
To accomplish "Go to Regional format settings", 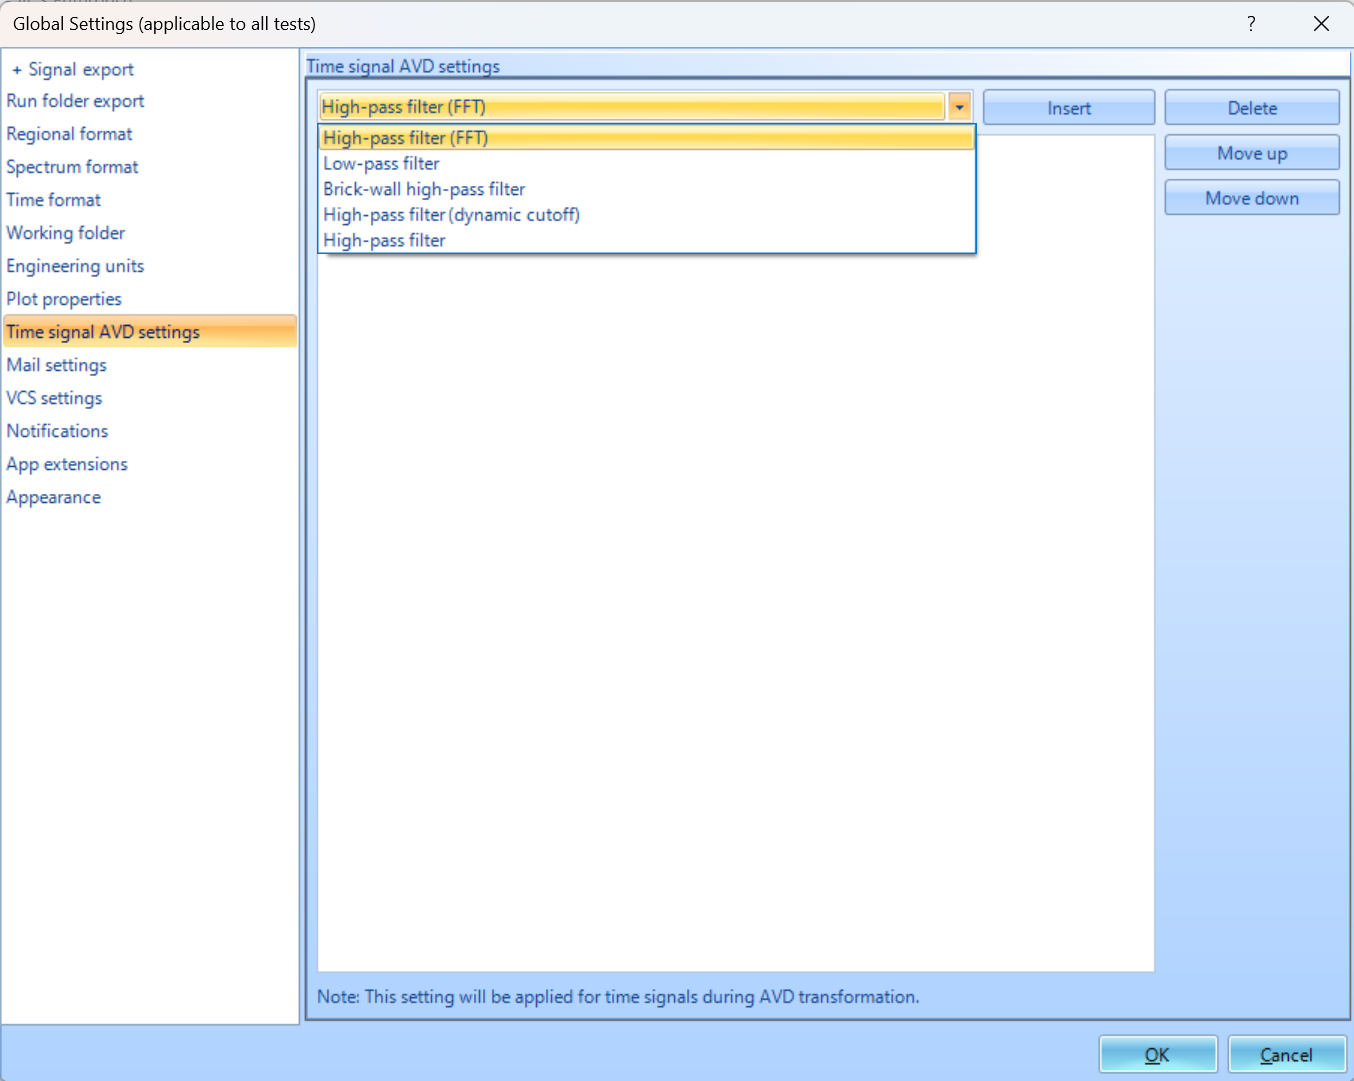I will click(x=69, y=134).
